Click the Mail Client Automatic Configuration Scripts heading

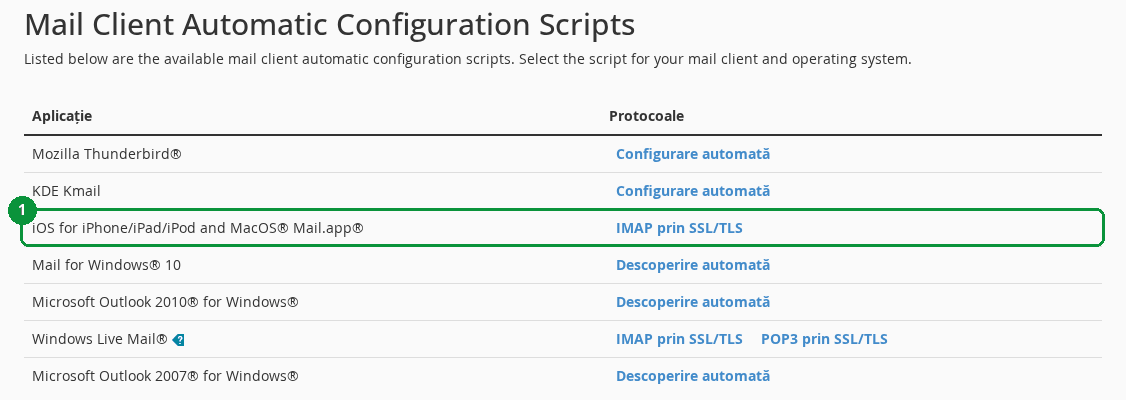330,25
